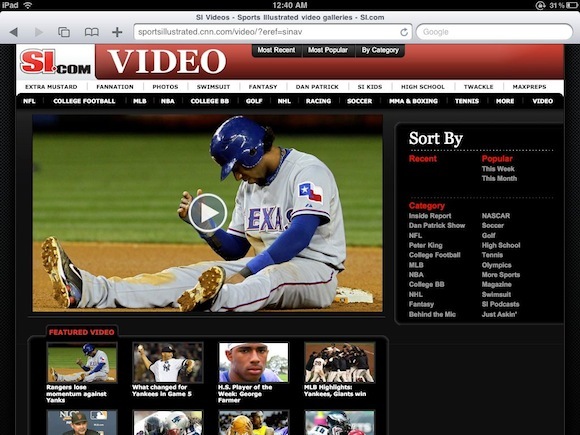Select Tennis in the black sports bar
Screen dimensions: 580x435
[x=467, y=101]
